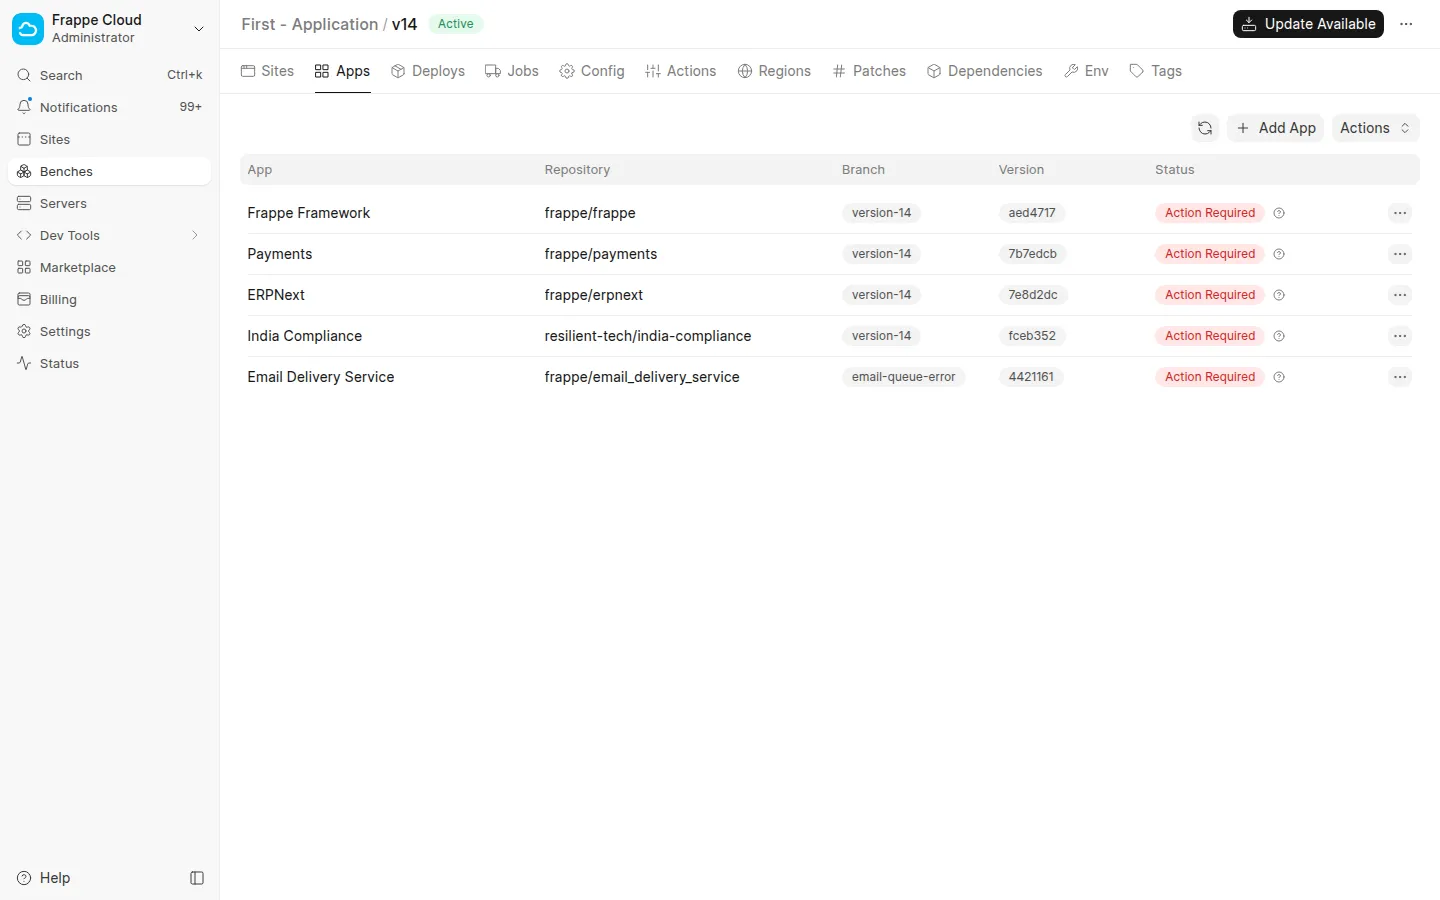
Task: Refresh the apps list with the reload icon
Action: point(1205,128)
